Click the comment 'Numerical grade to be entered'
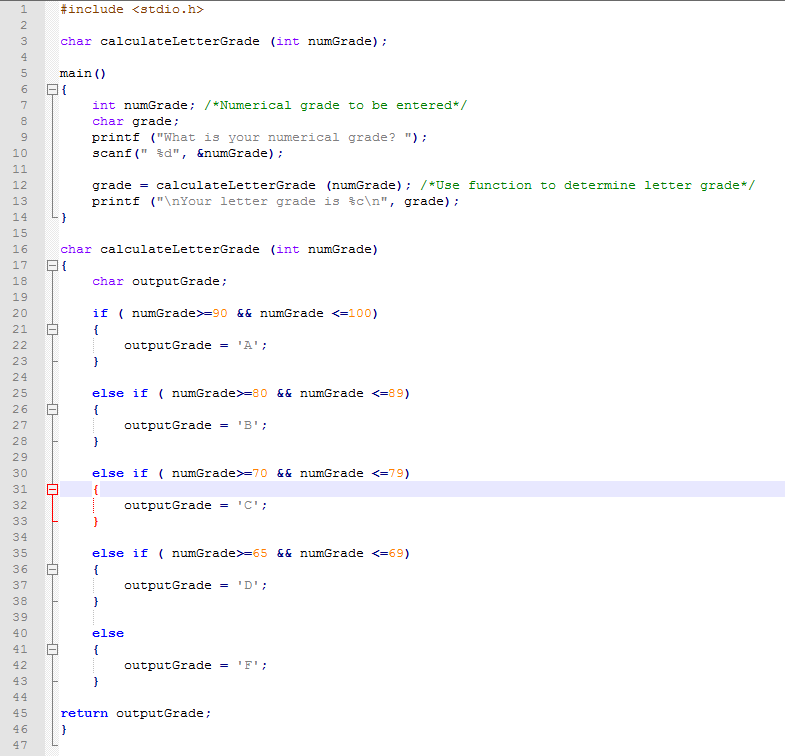The image size is (785, 756). [x=335, y=105]
